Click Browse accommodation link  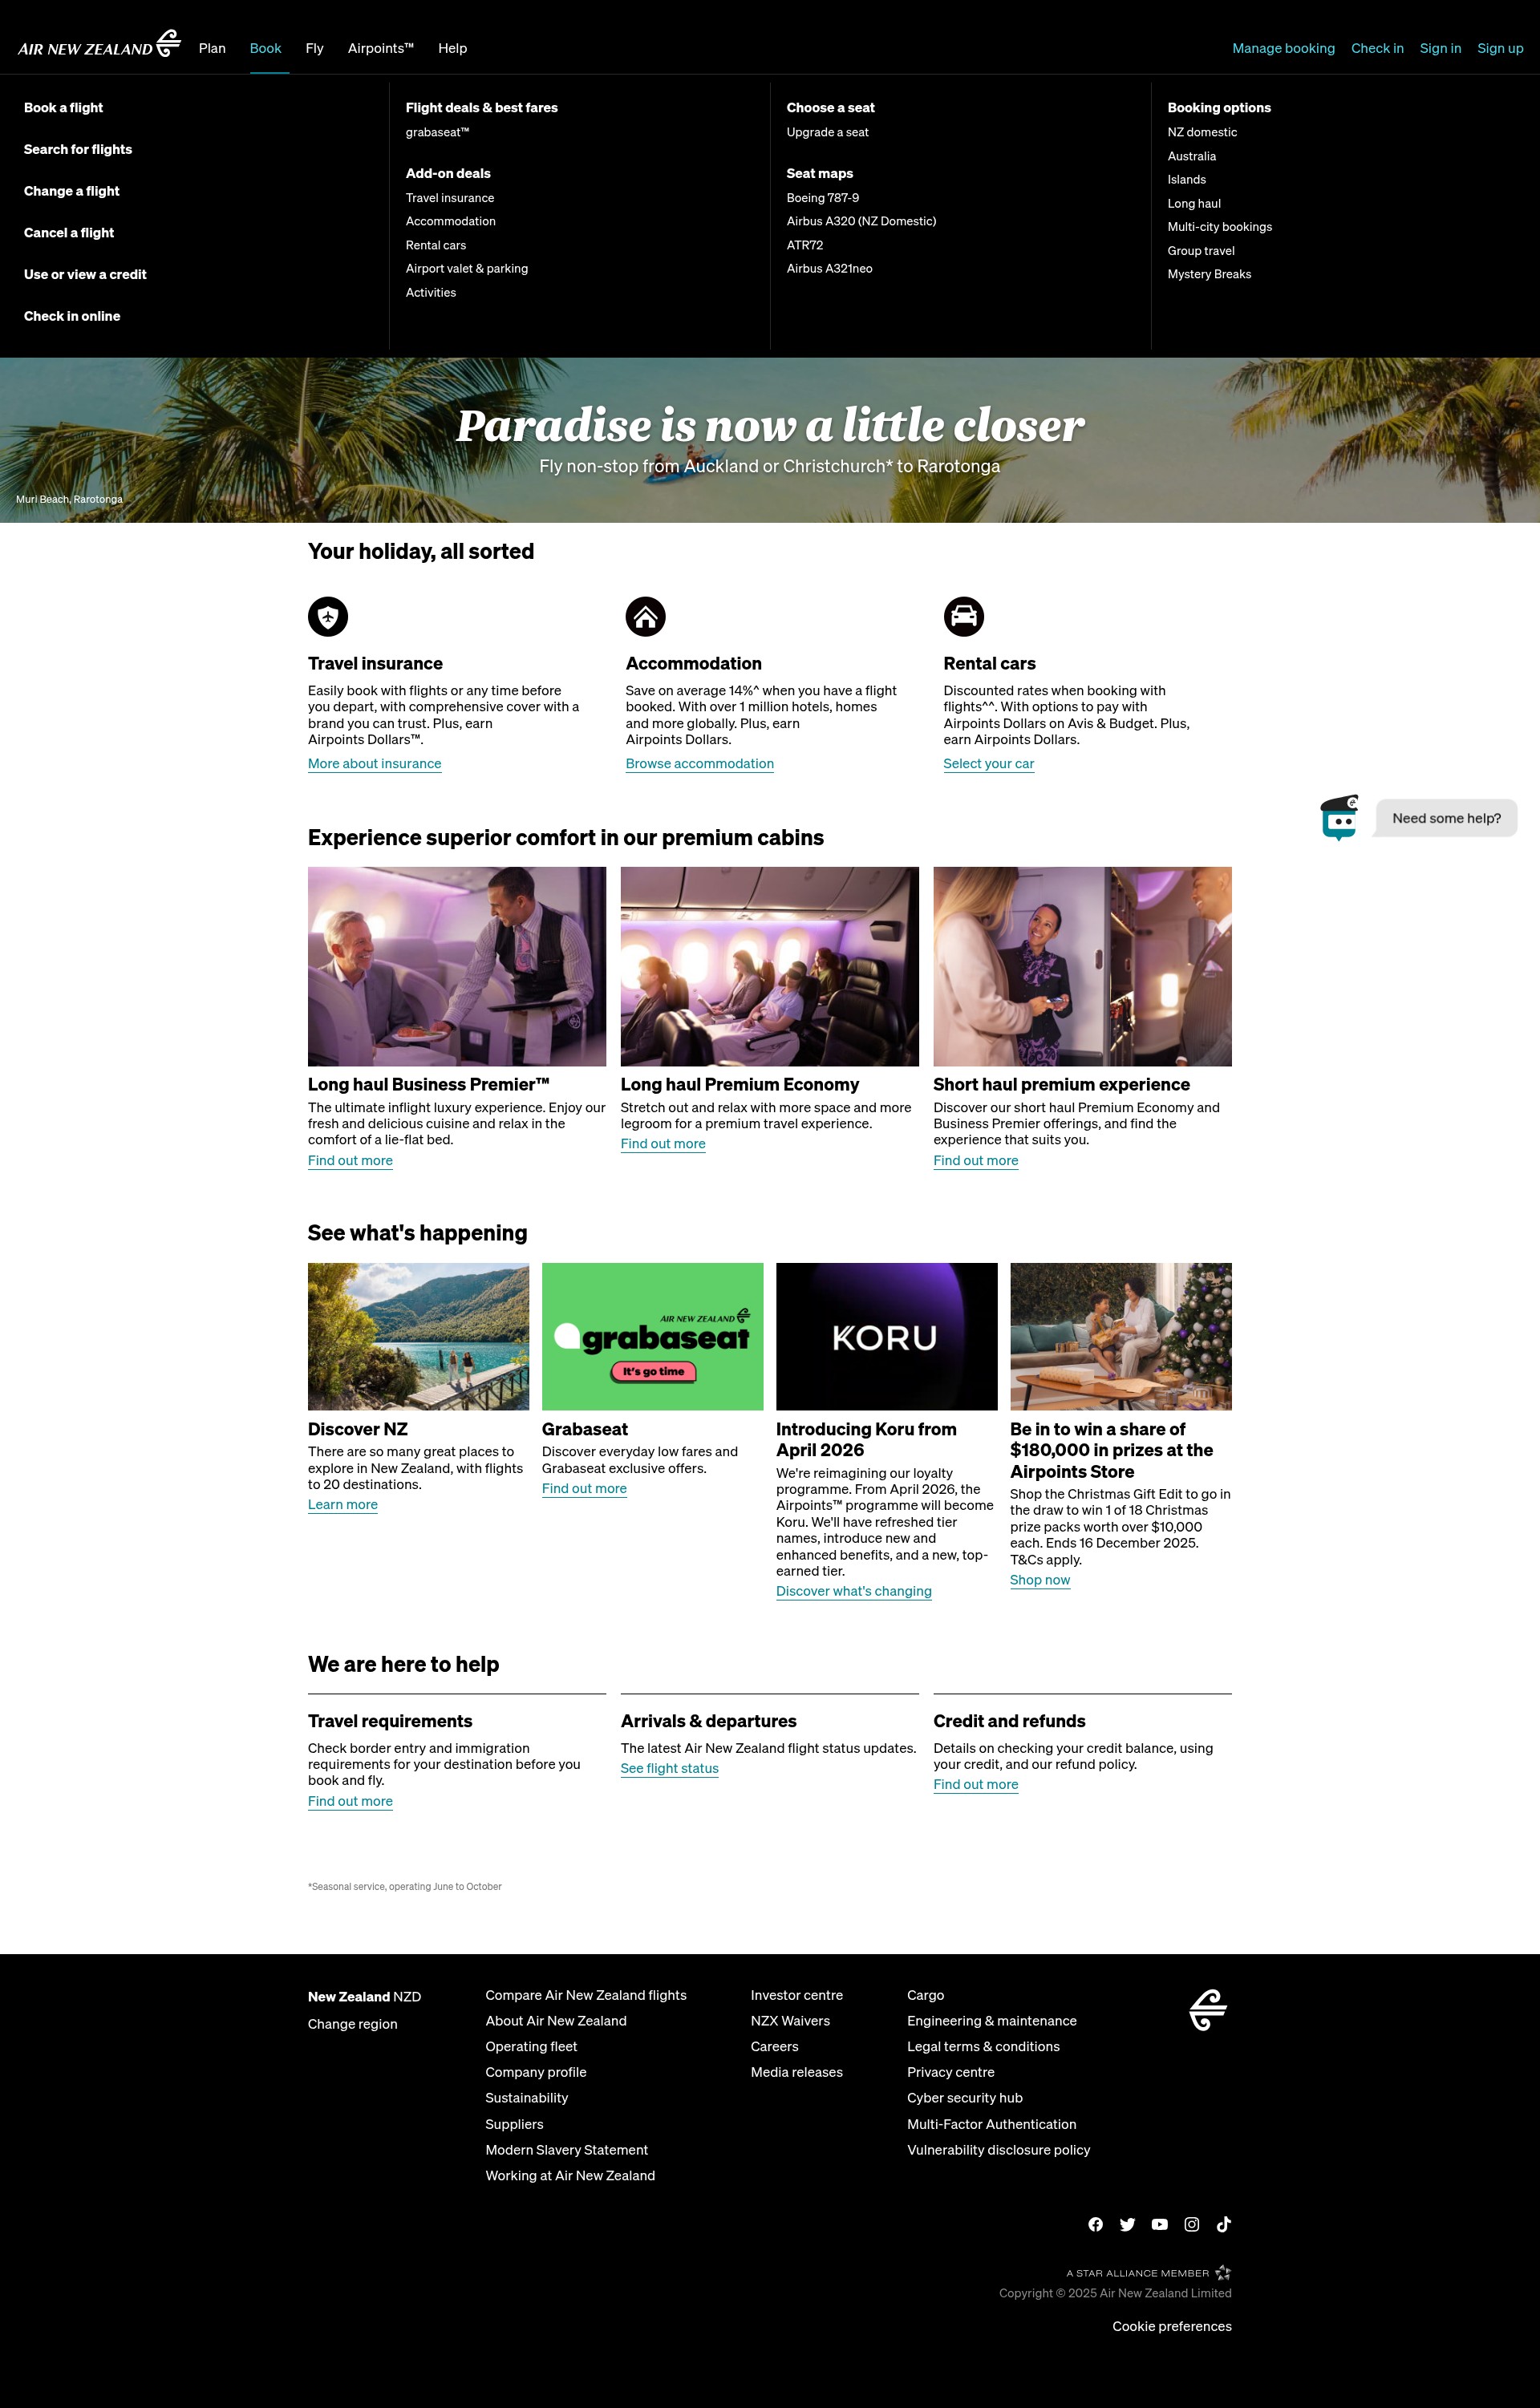tap(699, 764)
